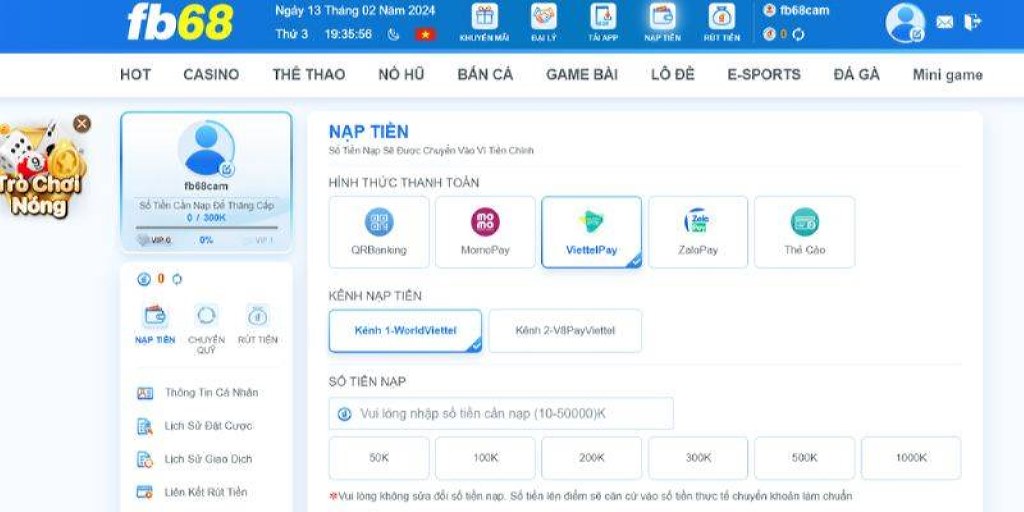1024x512 pixels.
Task: Open the CASINO menu
Action: [211, 74]
